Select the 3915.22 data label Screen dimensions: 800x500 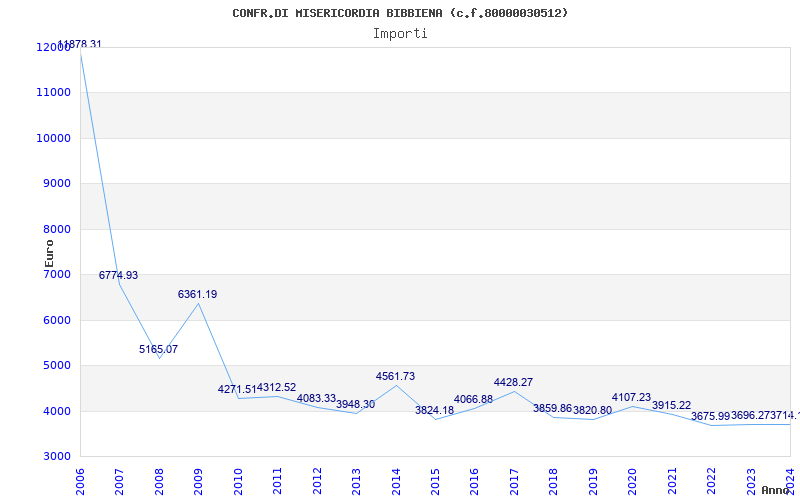tap(671, 406)
